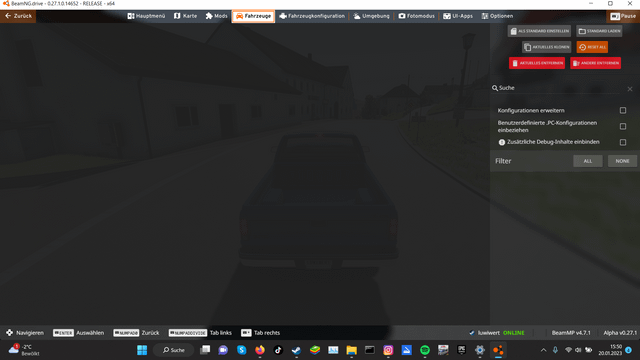Open Task View from taskbar
This screenshot has height=360, width=640.
pyautogui.click(x=205, y=350)
